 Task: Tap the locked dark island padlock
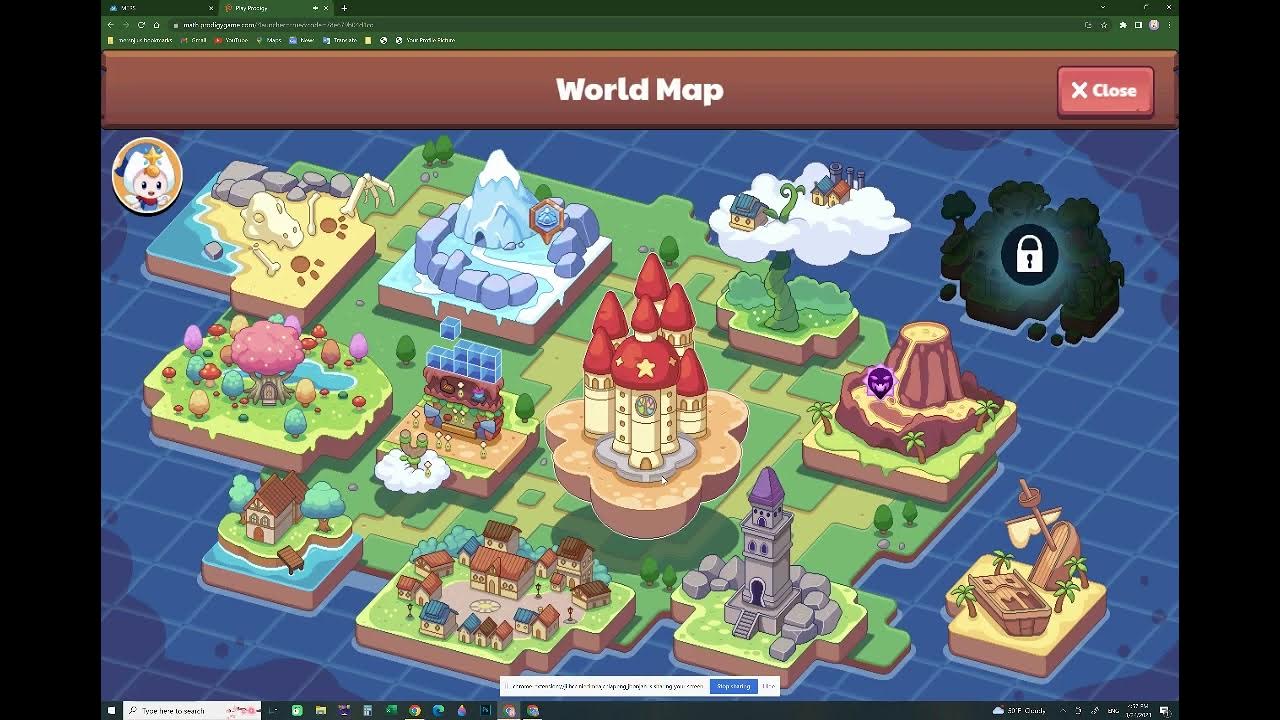coord(1029,254)
